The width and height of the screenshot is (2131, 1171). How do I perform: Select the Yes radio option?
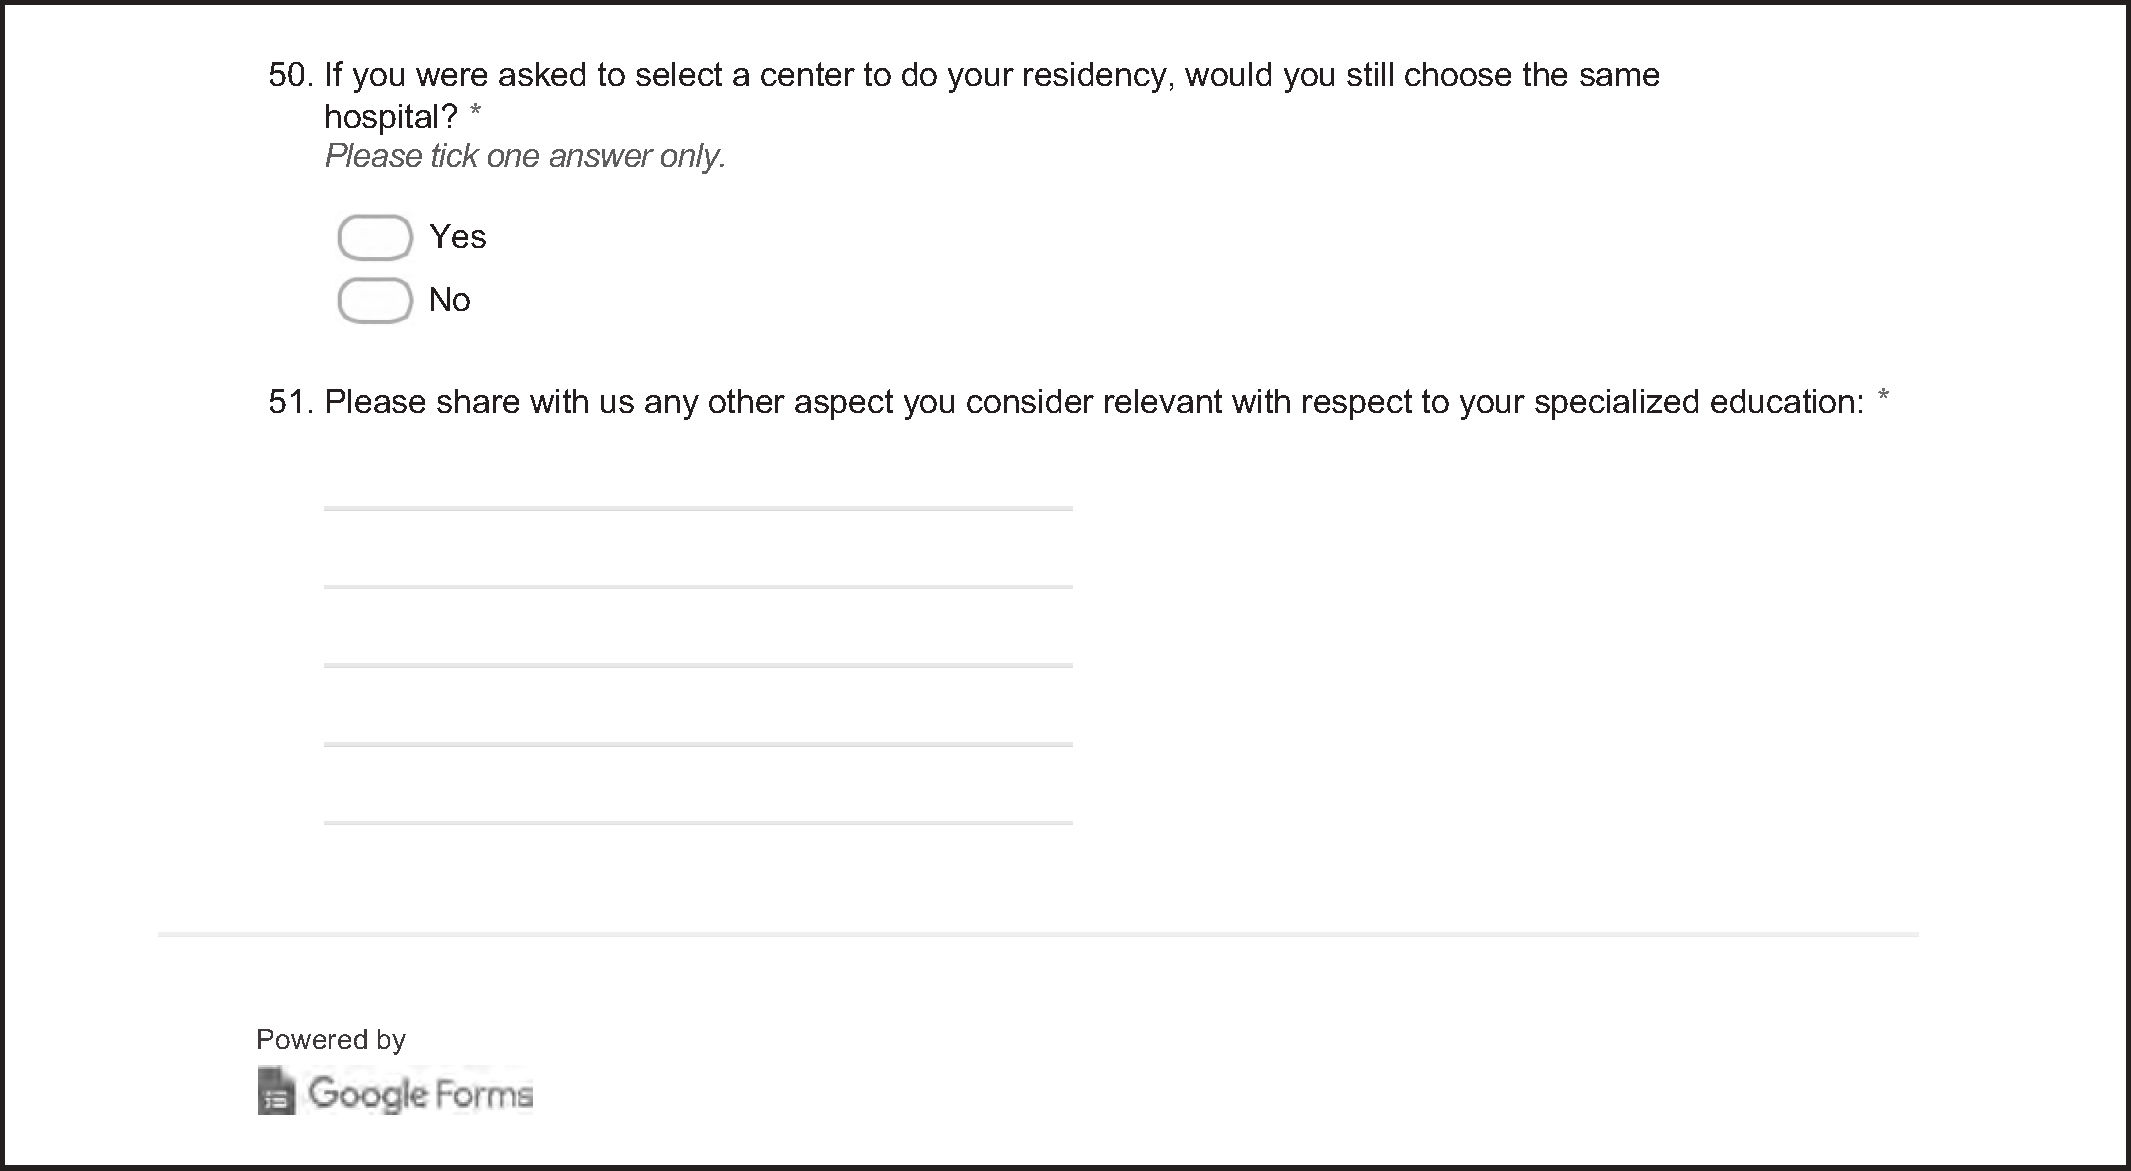click(375, 238)
